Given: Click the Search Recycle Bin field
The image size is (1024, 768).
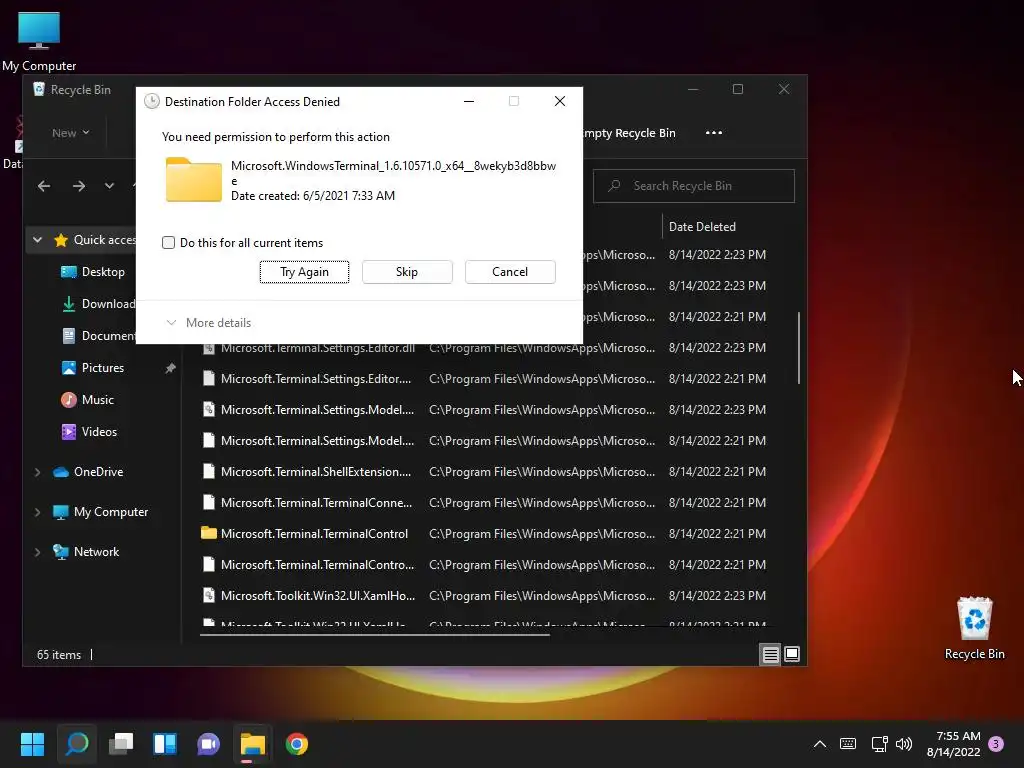Looking at the screenshot, I should pyautogui.click(x=694, y=186).
